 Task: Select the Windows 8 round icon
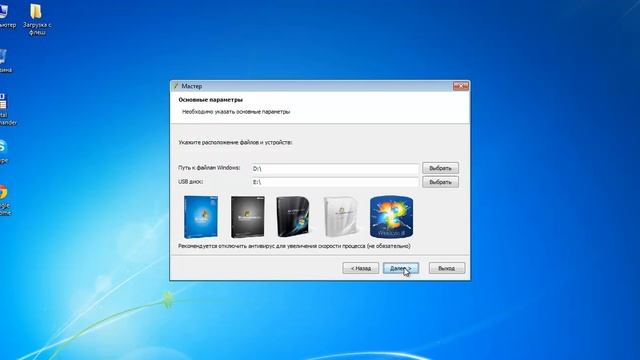[391, 217]
